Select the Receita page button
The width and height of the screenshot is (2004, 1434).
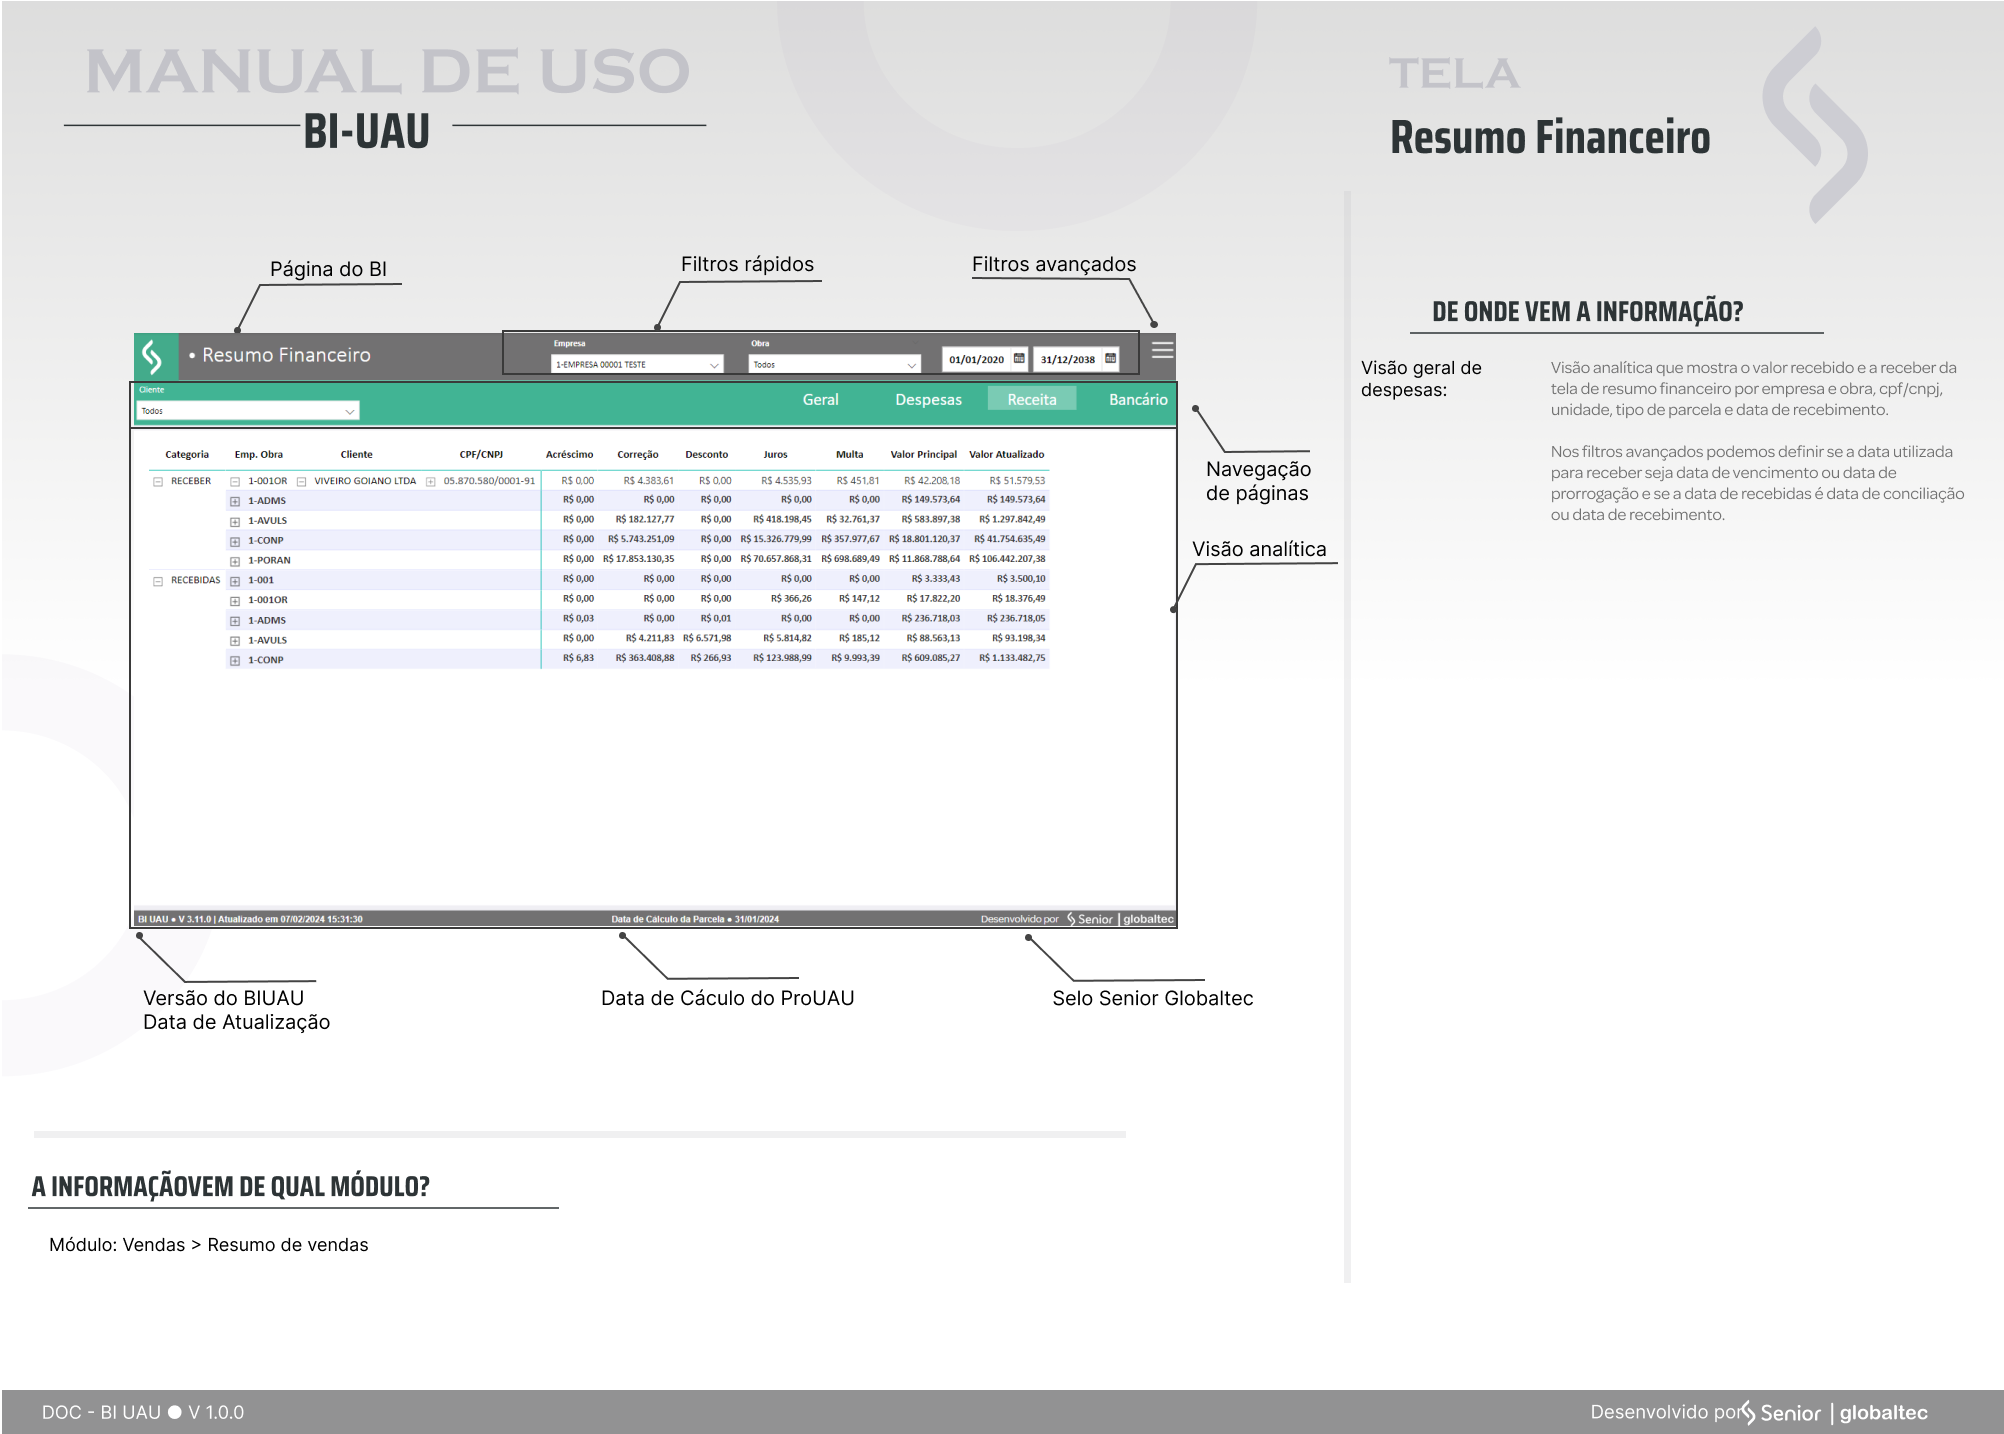tap(1031, 399)
